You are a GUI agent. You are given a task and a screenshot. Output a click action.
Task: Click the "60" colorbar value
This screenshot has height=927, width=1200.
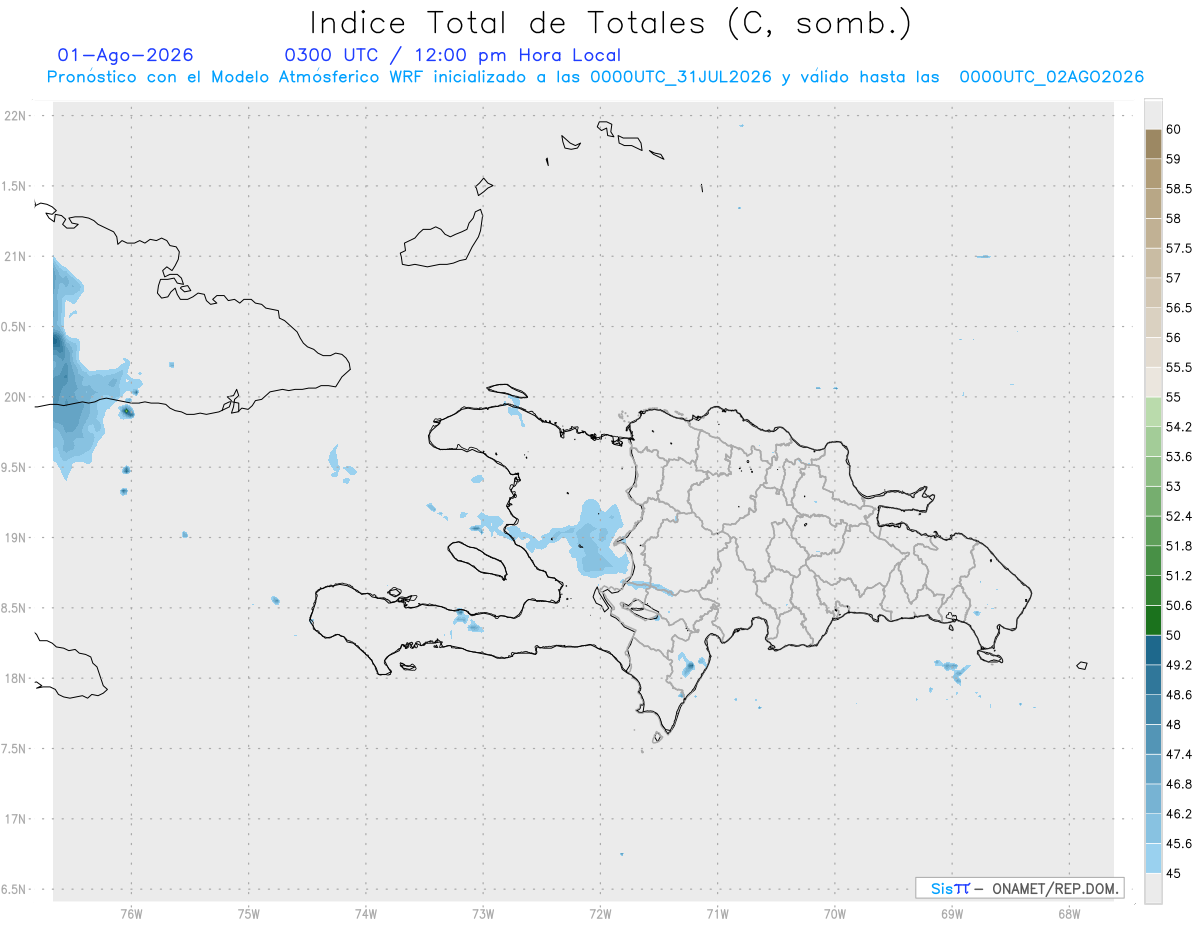(1173, 129)
